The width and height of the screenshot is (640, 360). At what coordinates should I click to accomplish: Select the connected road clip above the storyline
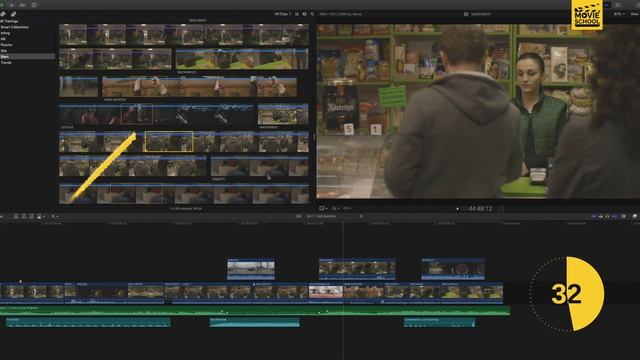click(251, 269)
